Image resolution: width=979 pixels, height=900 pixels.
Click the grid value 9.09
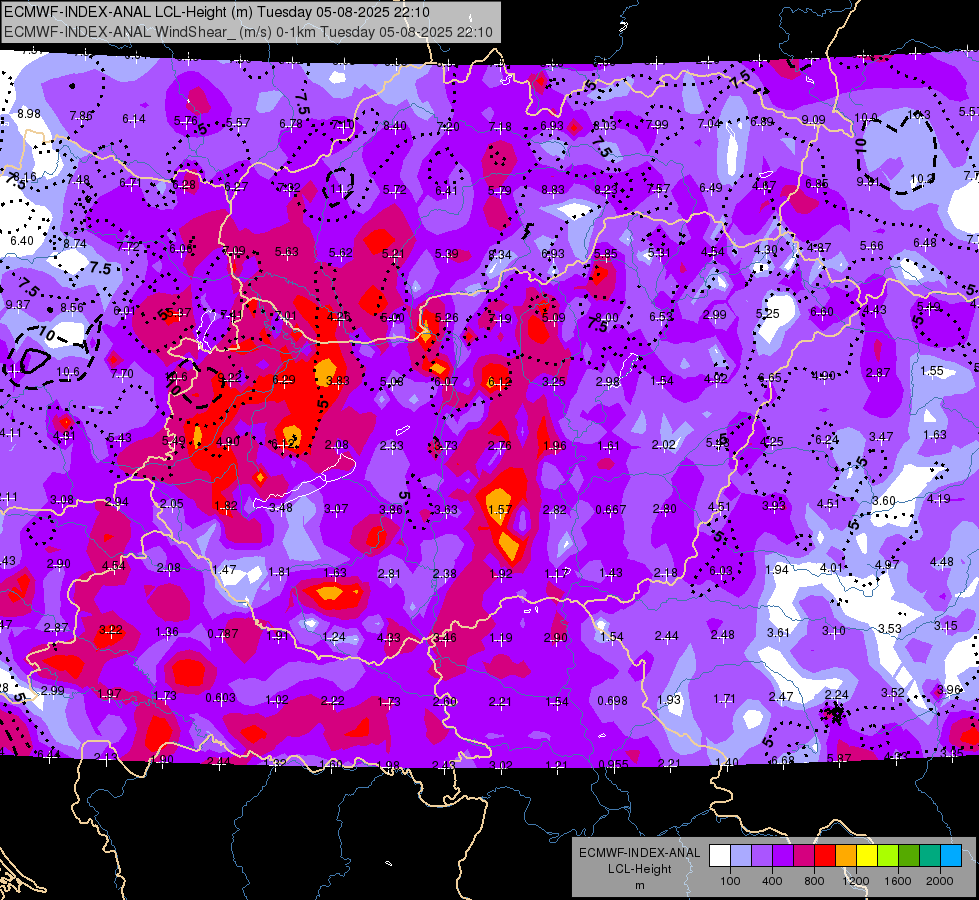813,119
